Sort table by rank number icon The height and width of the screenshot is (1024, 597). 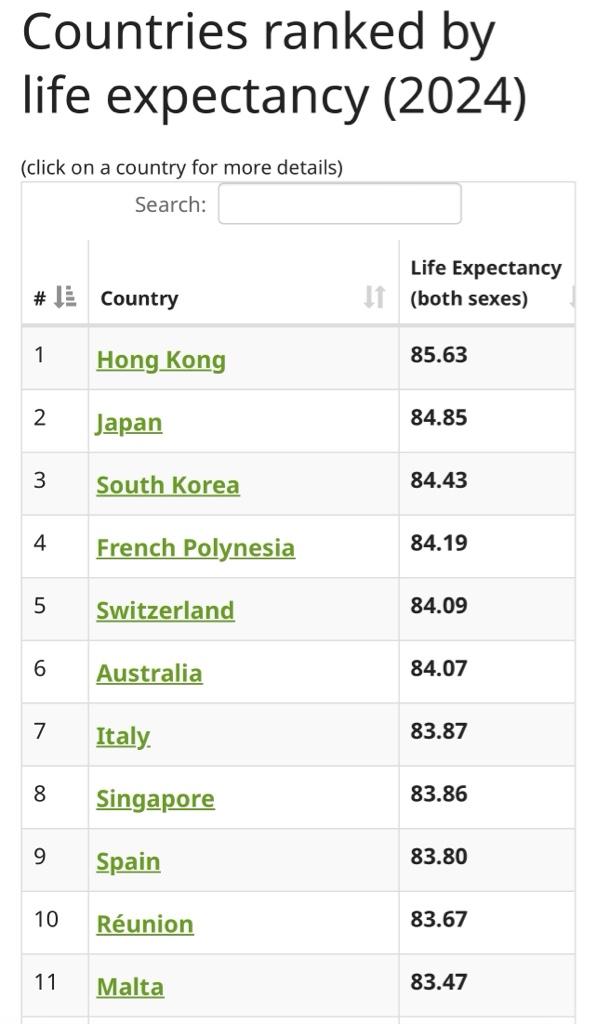[x=65, y=297]
